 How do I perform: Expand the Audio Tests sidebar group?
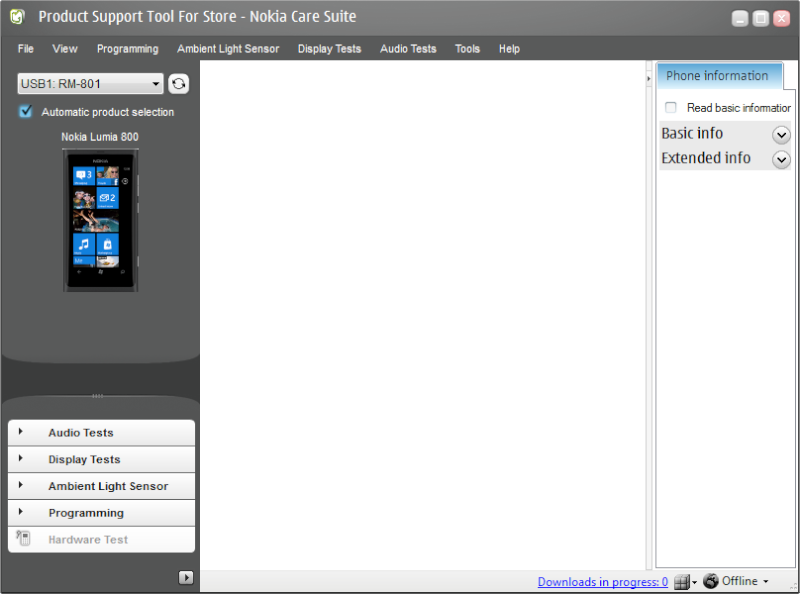point(102,433)
